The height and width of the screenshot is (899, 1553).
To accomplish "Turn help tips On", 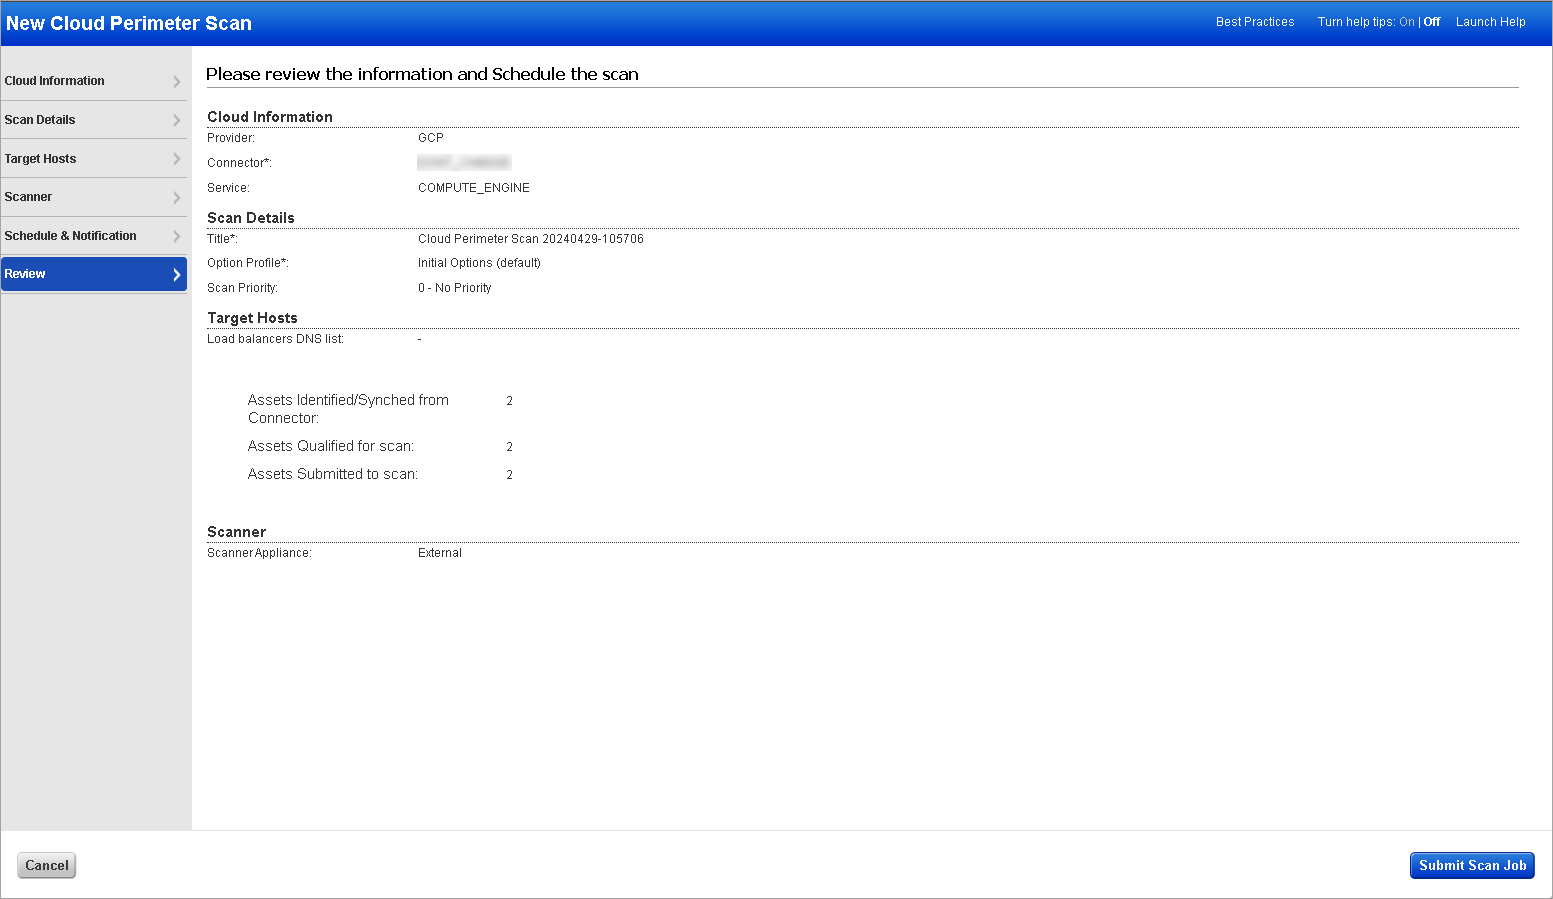I will 1407,21.
